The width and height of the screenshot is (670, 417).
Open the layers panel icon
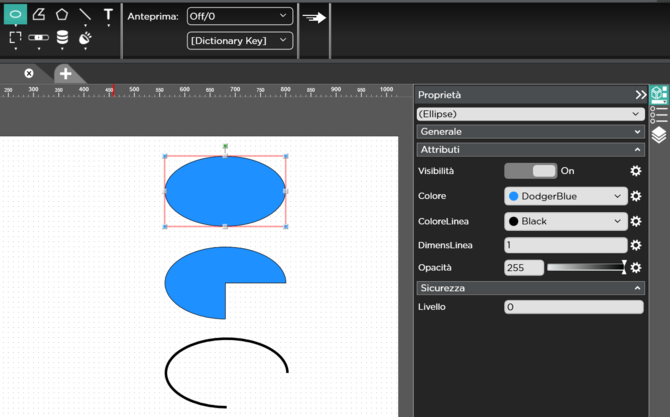pyautogui.click(x=659, y=135)
